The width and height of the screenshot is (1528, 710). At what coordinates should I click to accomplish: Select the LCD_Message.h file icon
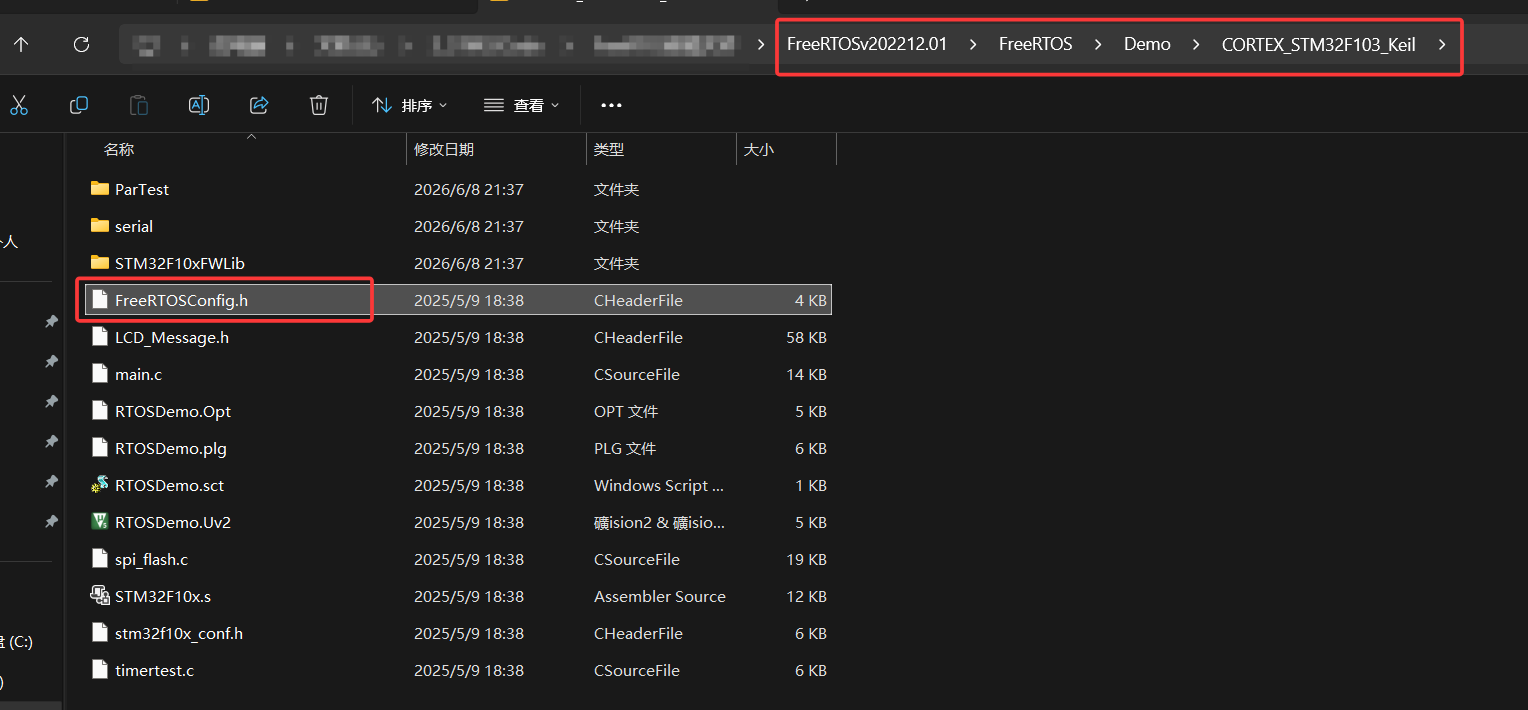tap(99, 337)
